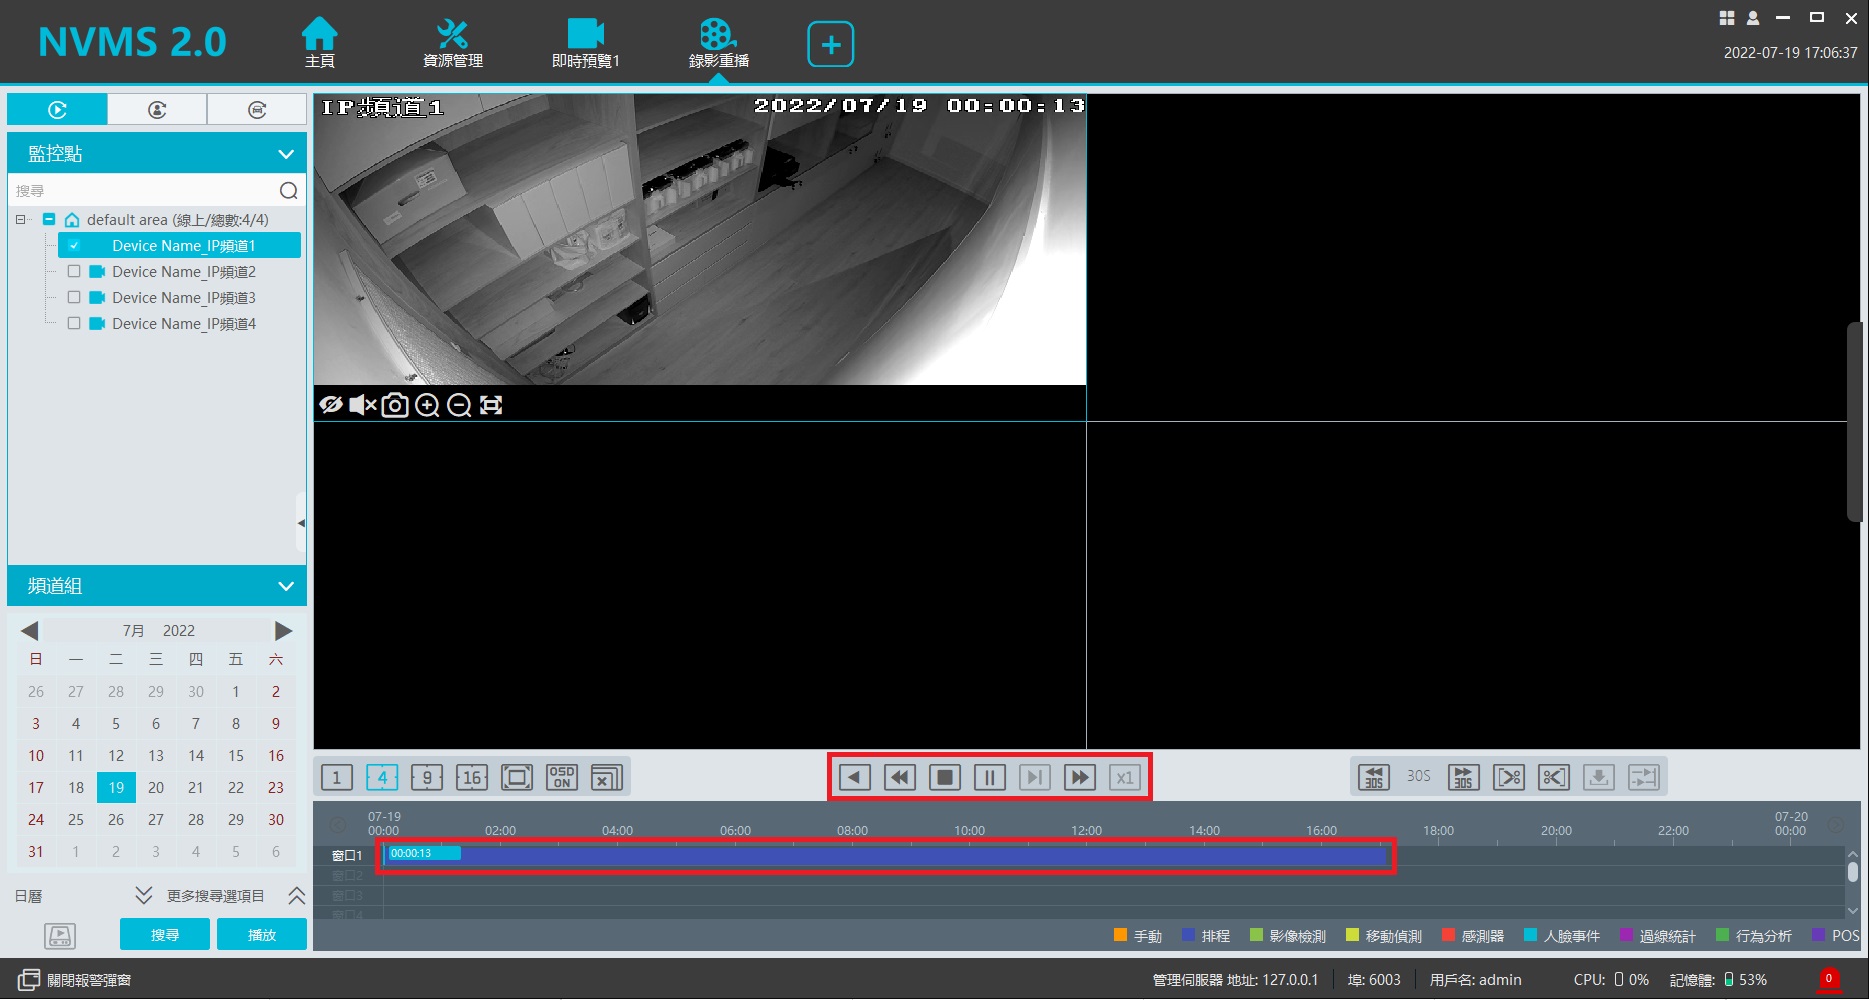Viewport: 1869px width, 1000px height.
Task: Select the record playback mode tab icon
Action: coord(57,109)
